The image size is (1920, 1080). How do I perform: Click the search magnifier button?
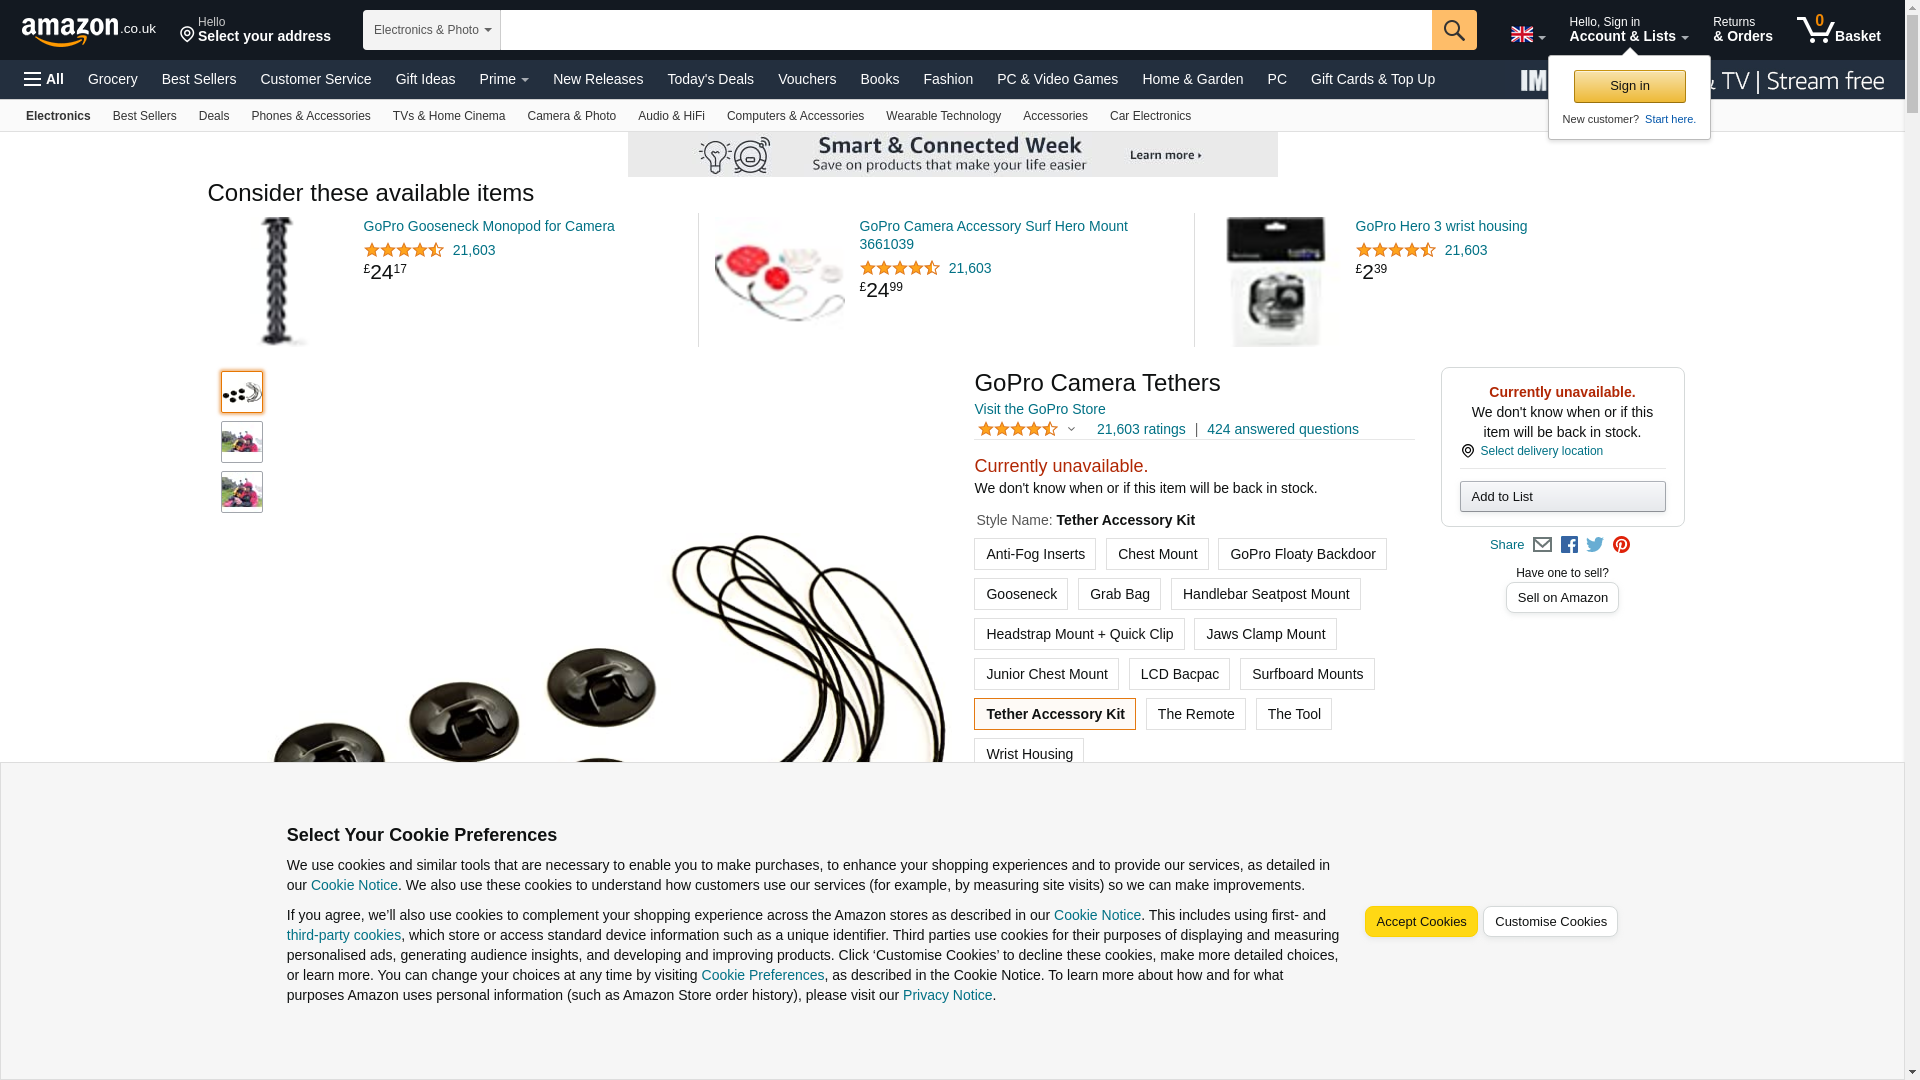[x=1454, y=30]
